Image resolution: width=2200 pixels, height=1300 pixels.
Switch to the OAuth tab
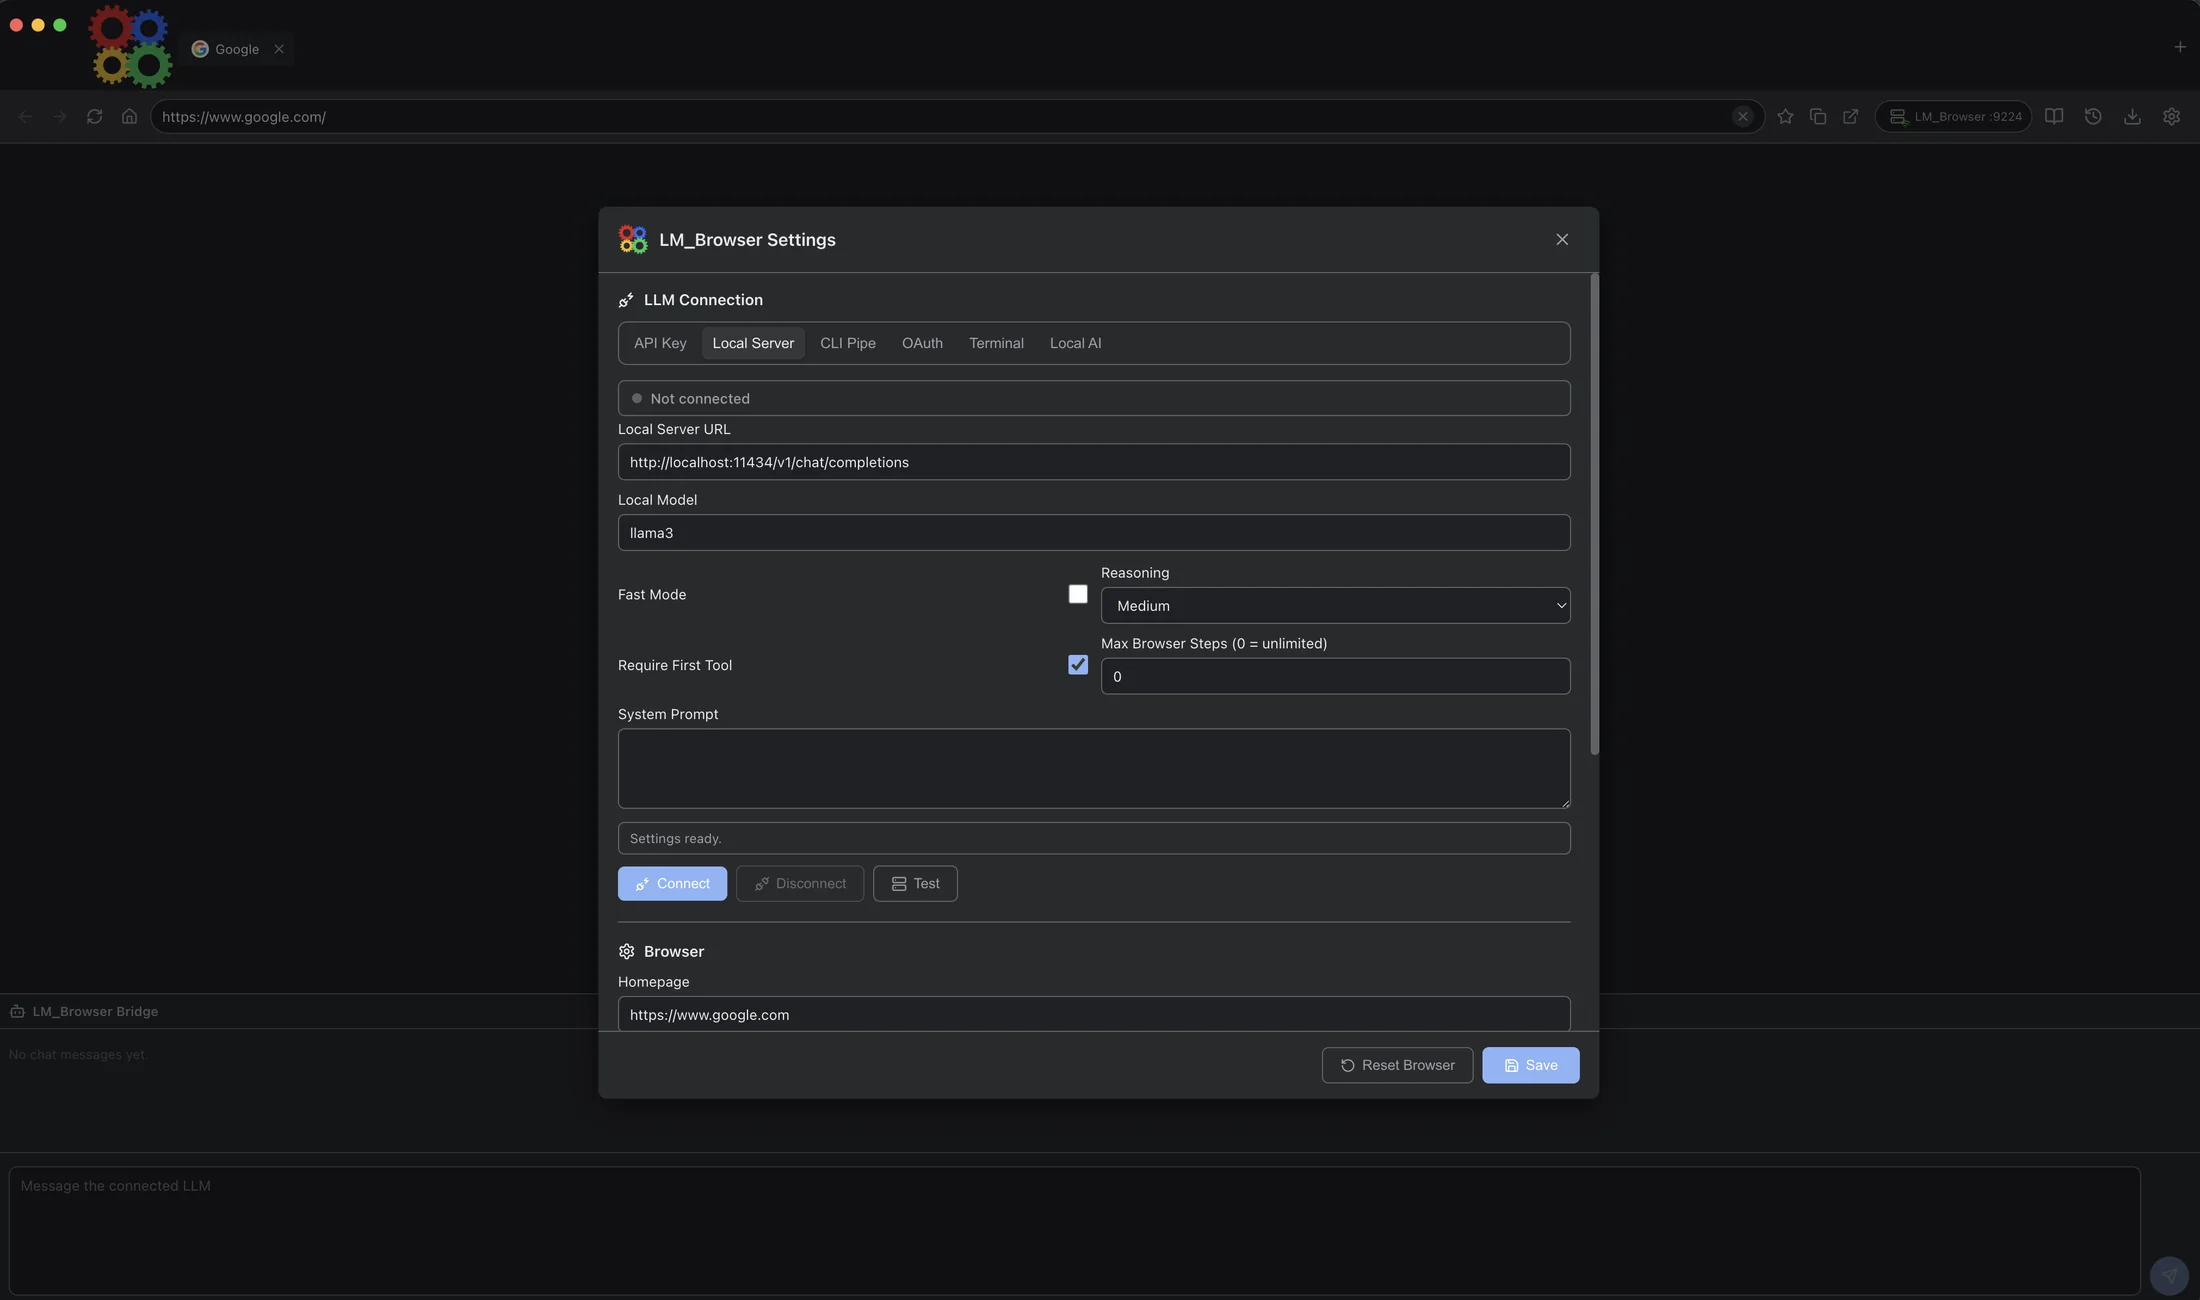click(922, 343)
